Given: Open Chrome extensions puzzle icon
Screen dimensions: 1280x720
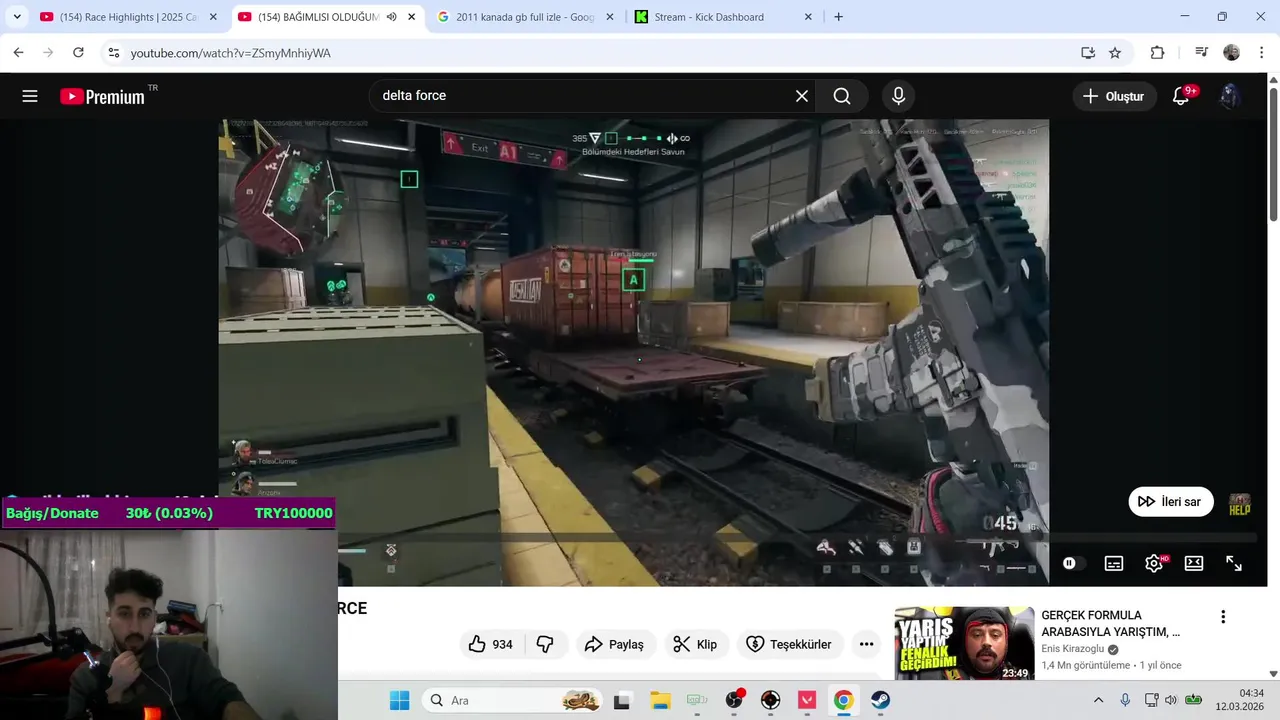Looking at the screenshot, I should click(1158, 53).
